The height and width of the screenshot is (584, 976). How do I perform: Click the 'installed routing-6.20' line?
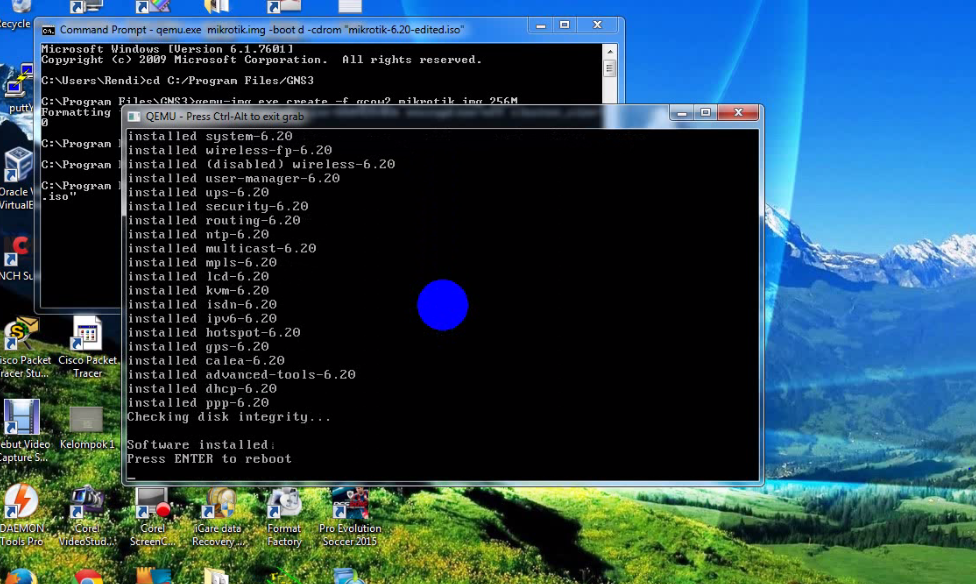coord(214,220)
